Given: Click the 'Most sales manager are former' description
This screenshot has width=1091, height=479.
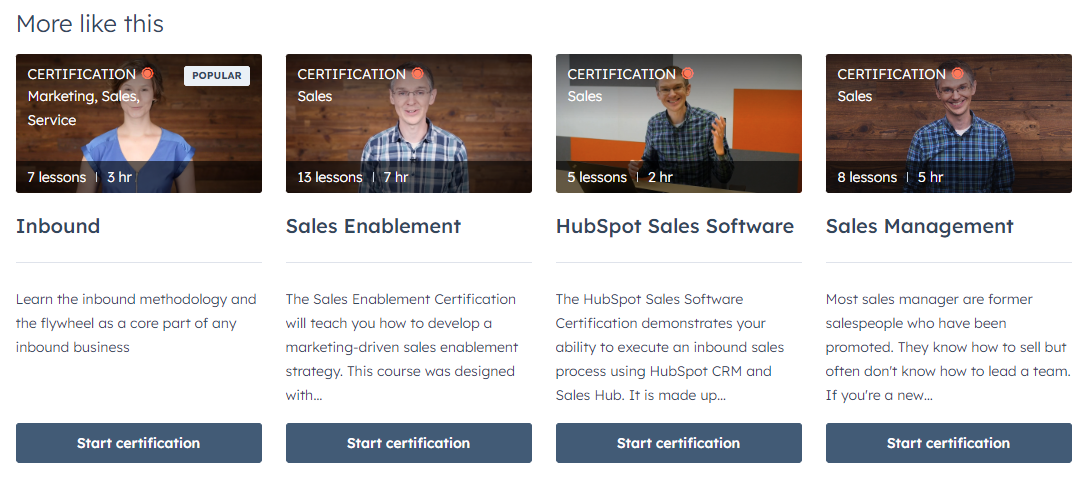Looking at the screenshot, I should (948, 347).
